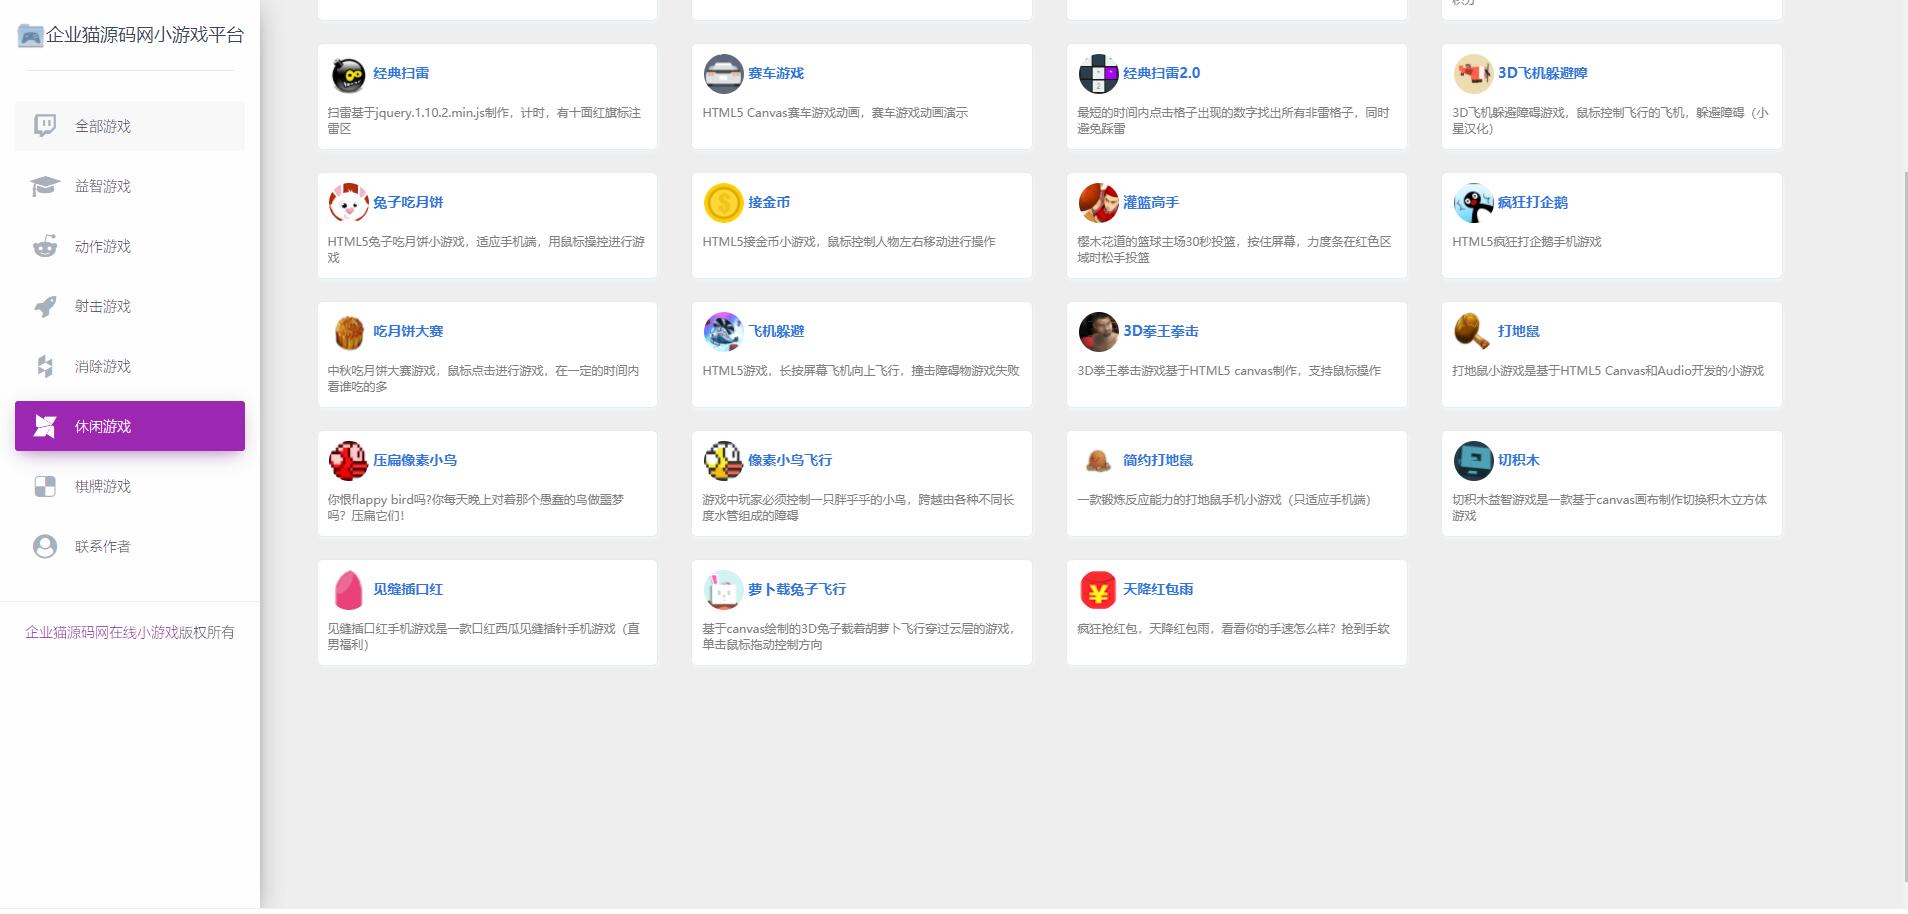Click the 3D拳王拳击 boxer avatar icon
This screenshot has height=914, width=1908.
click(x=1098, y=333)
